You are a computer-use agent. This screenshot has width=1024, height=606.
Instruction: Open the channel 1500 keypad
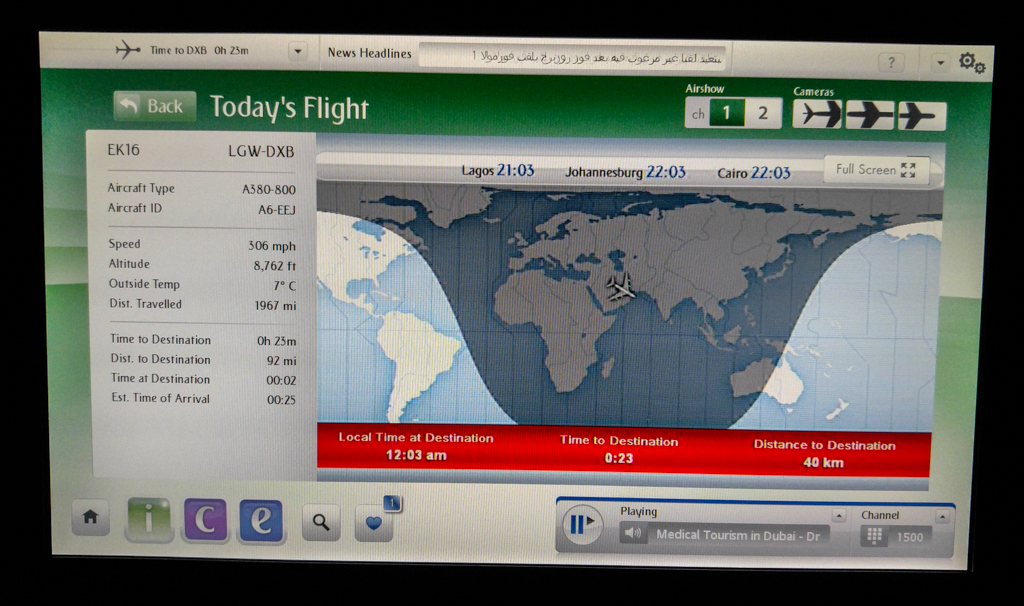pyautogui.click(x=875, y=537)
